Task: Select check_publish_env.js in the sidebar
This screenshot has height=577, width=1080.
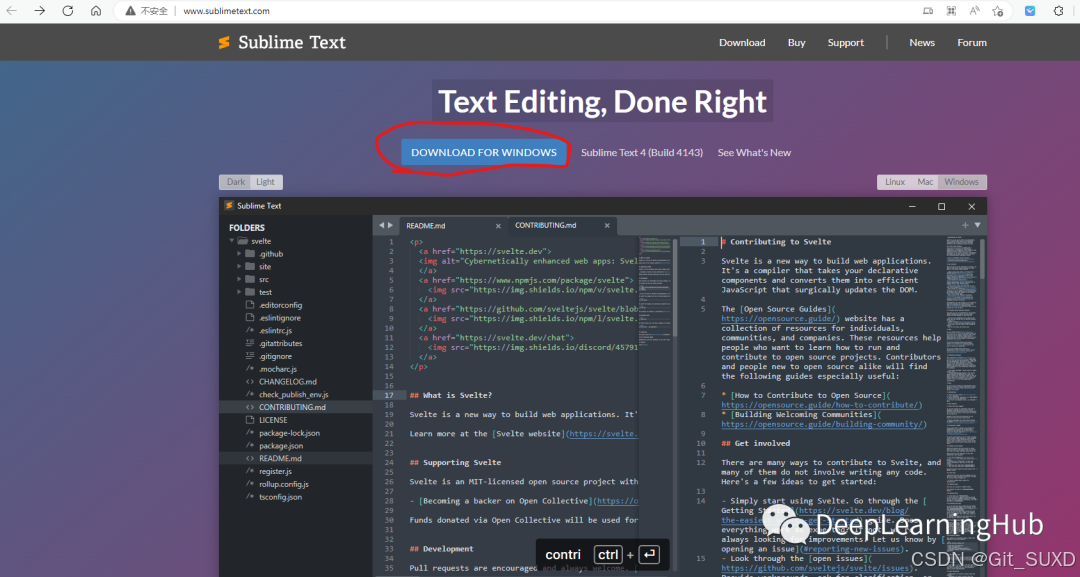Action: point(295,395)
